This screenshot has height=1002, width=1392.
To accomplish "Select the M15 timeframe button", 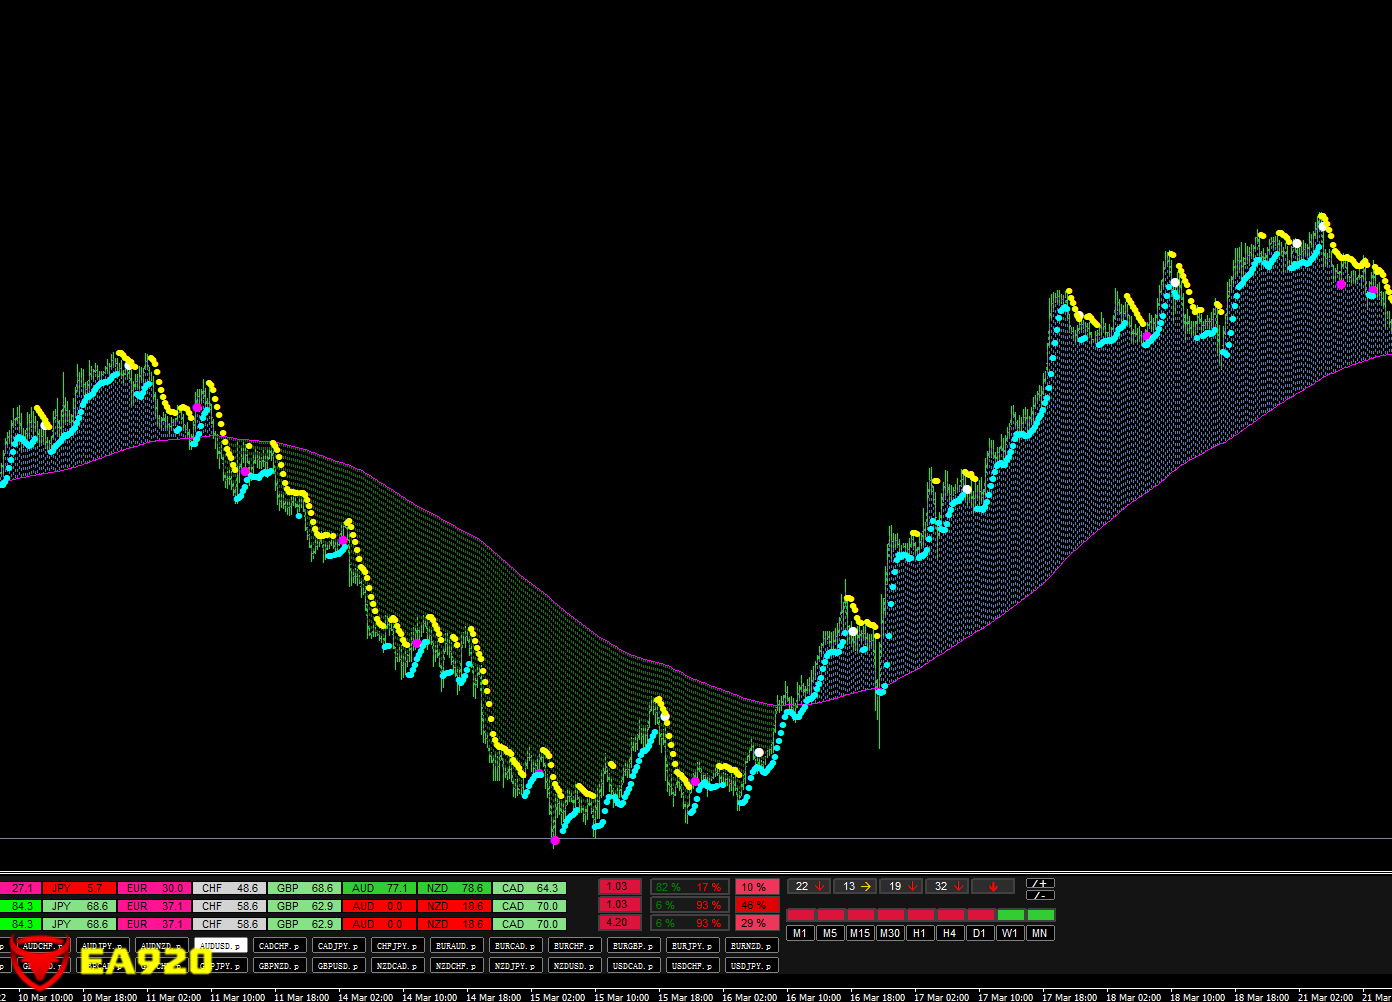I will [860, 933].
